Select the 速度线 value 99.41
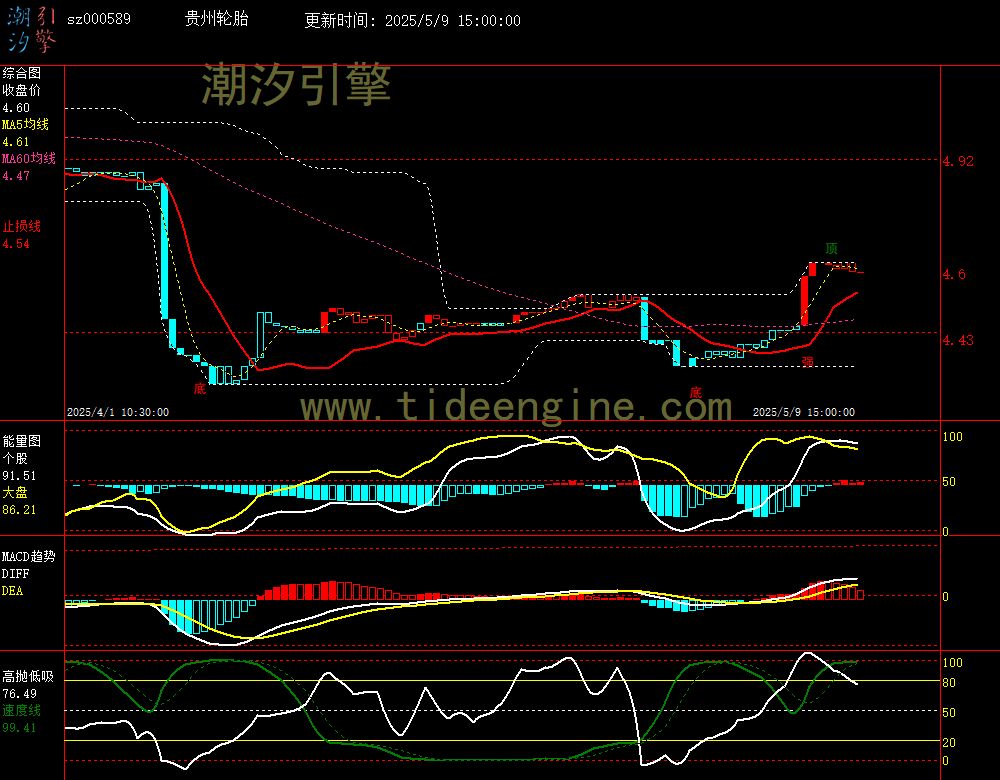The width and height of the screenshot is (1000, 780). pos(19,728)
